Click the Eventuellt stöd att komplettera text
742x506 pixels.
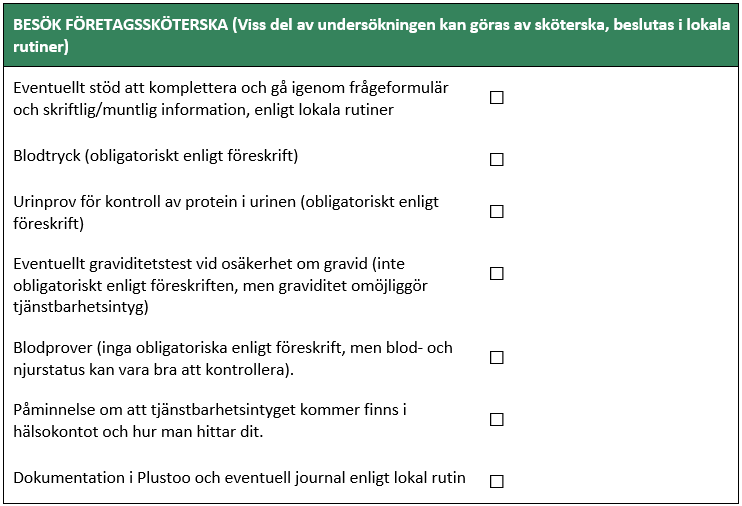(231, 98)
